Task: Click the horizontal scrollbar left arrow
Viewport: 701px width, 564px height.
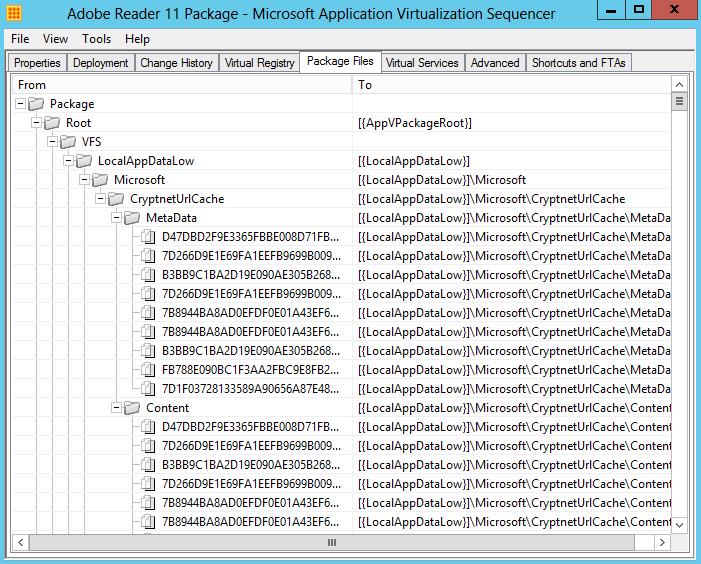Action: 21,543
